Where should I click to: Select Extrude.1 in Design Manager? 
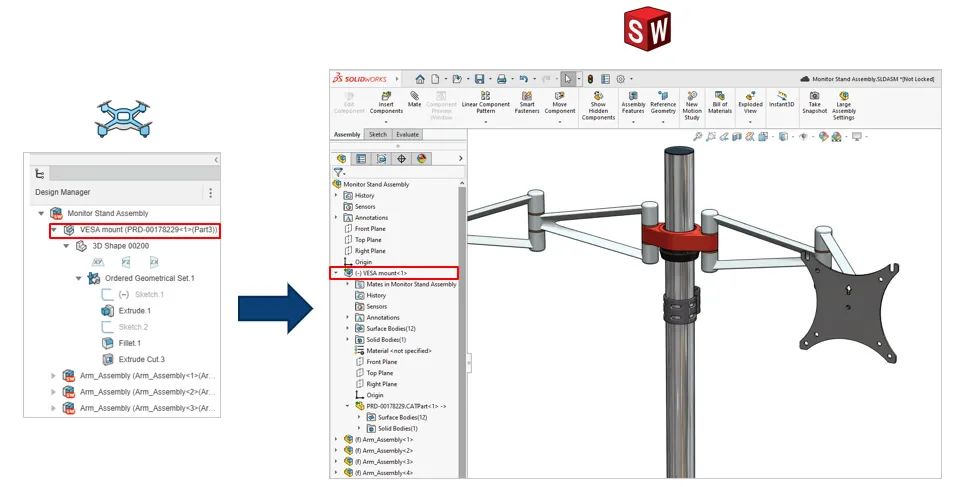tap(135, 310)
